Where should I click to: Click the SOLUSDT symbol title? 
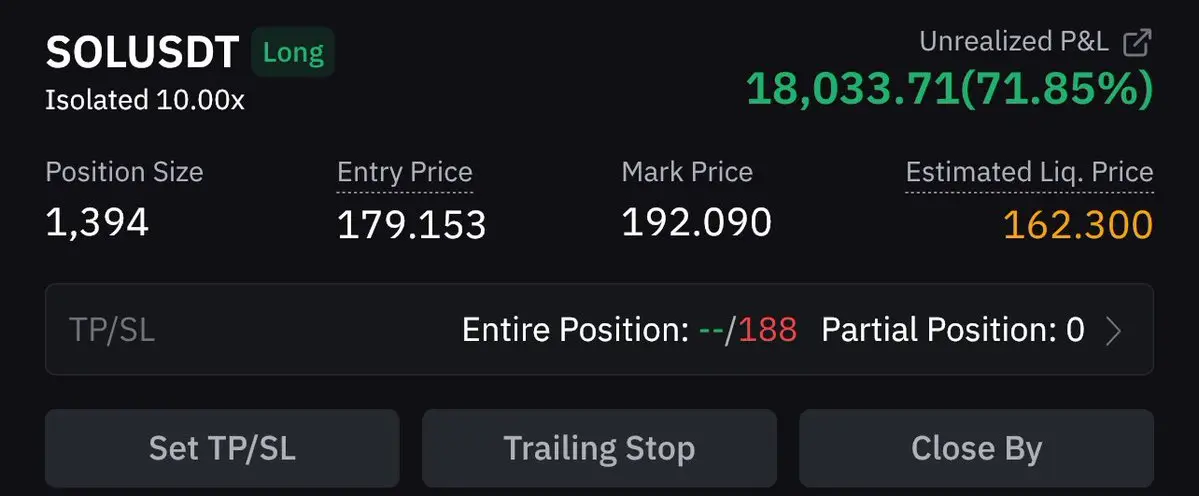coord(142,53)
